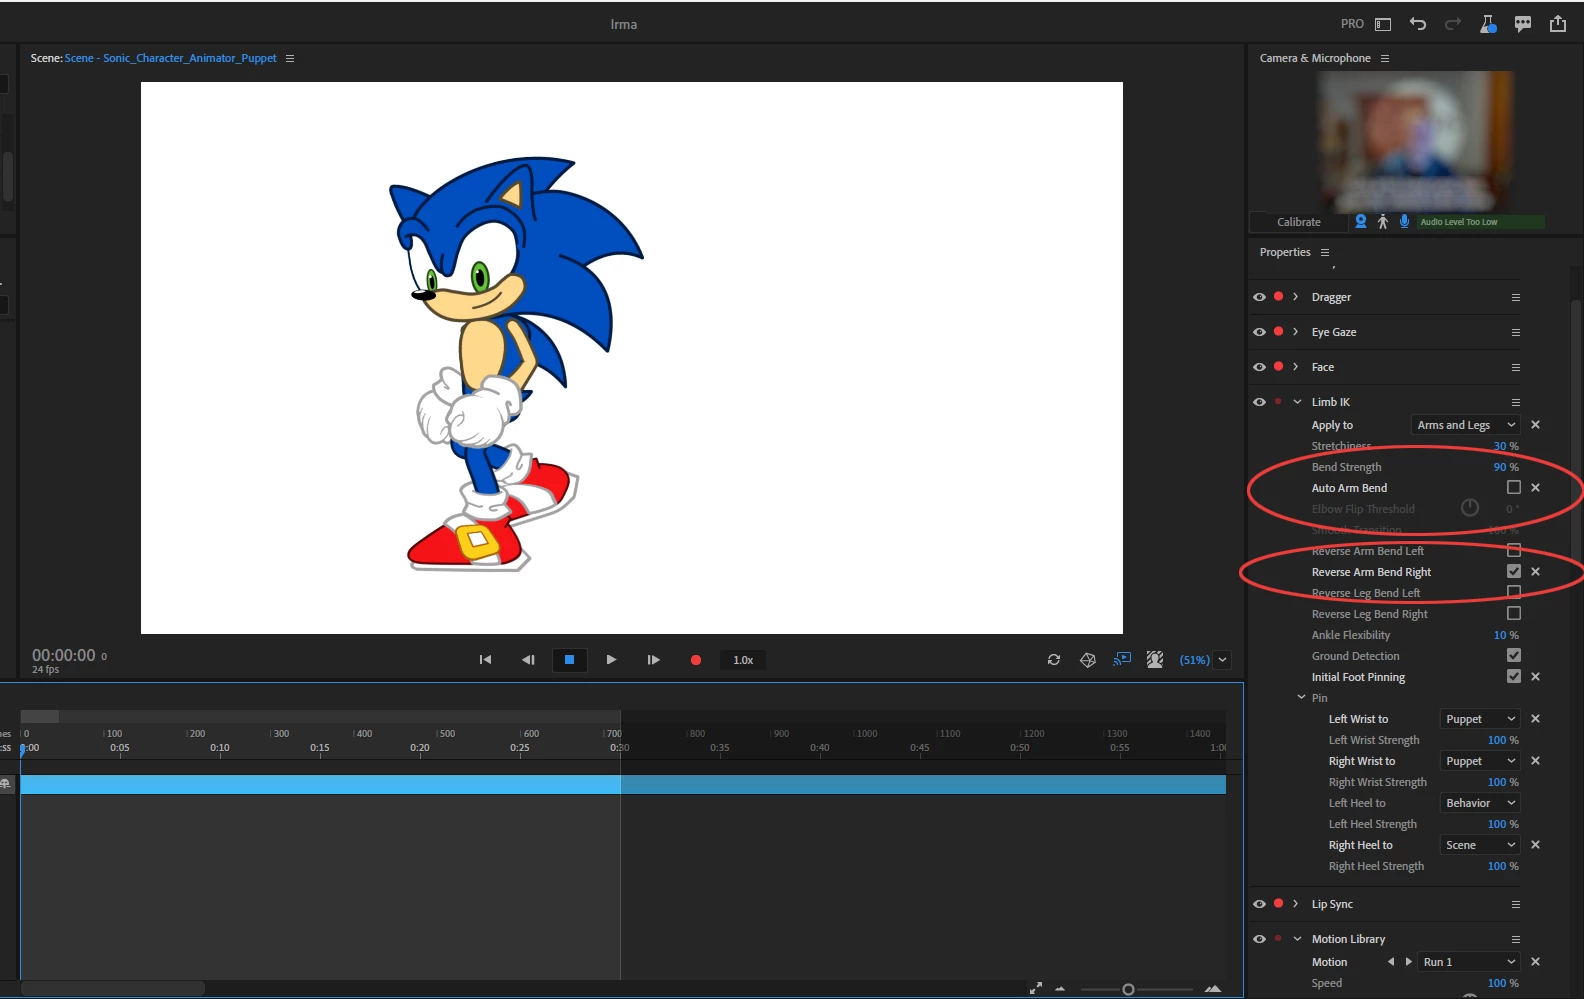Screen dimensions: 1584x999
Task: Click the fit timeline to window icon
Action: (1036, 988)
